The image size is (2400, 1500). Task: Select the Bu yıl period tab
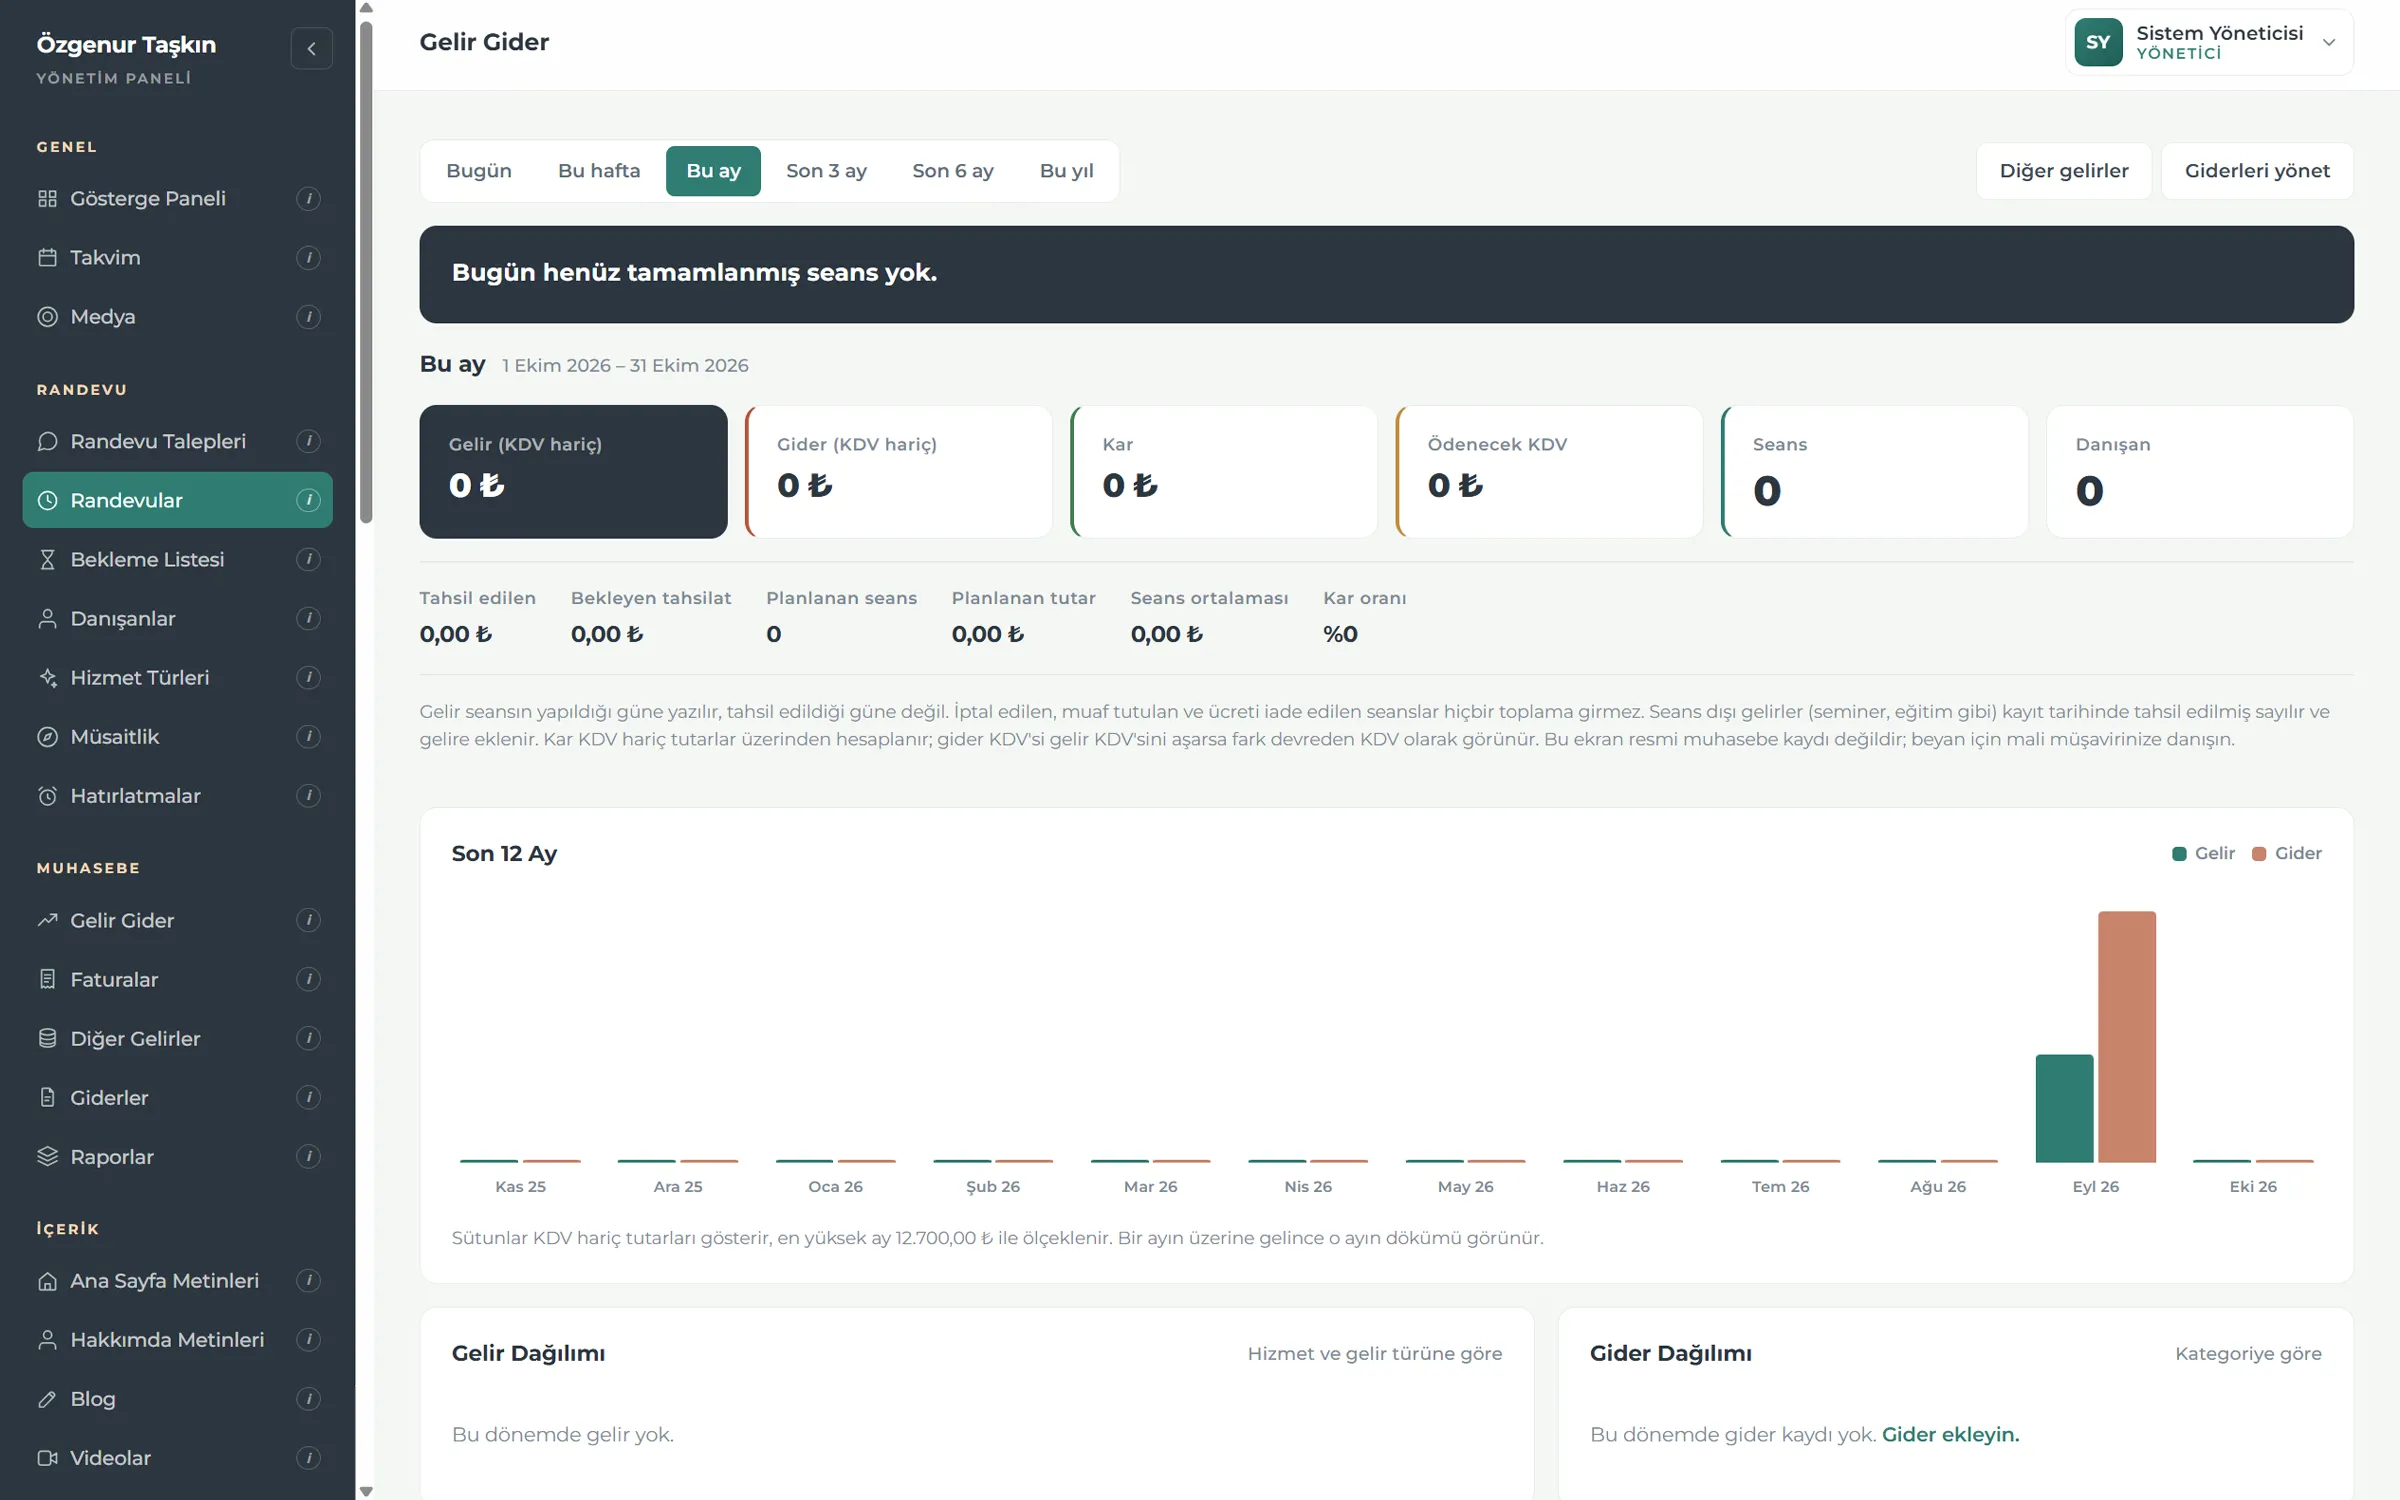point(1066,171)
